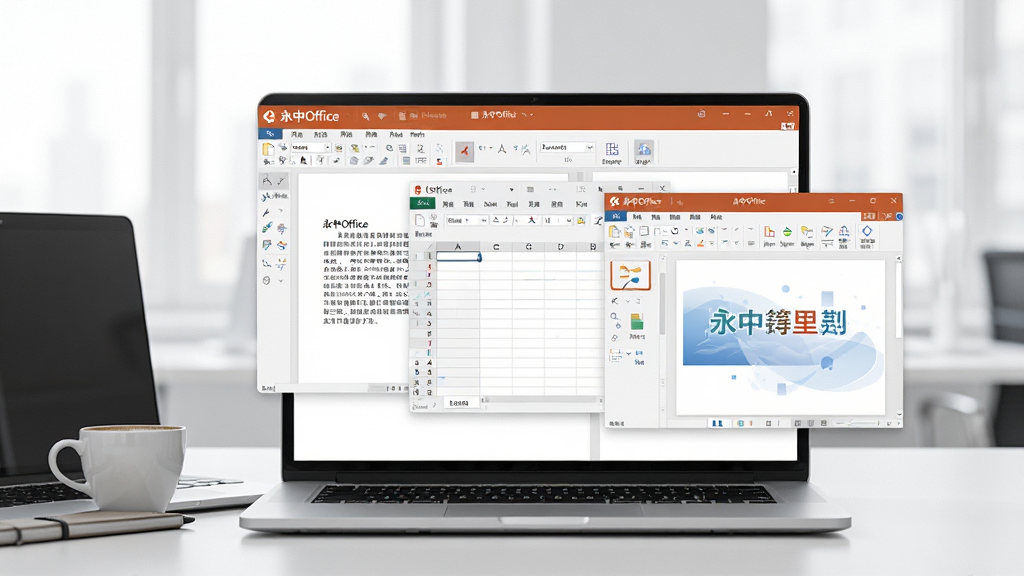Click the highlighted red letter button in the word processor toolbar

click(x=464, y=151)
